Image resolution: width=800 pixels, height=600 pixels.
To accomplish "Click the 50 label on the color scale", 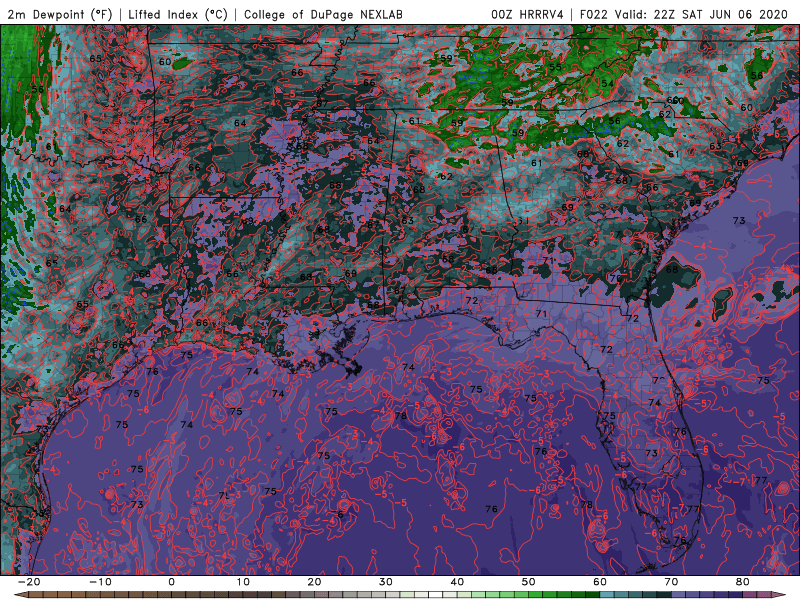I will pos(529,582).
